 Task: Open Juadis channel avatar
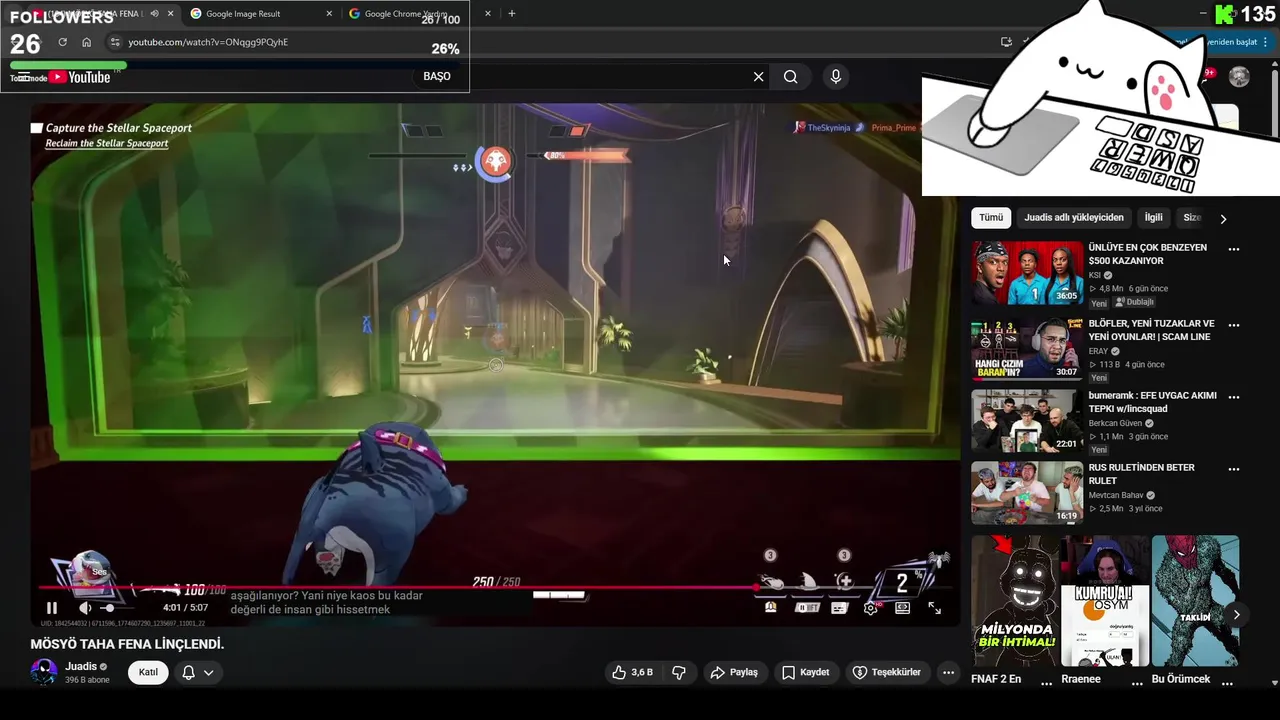(x=44, y=672)
